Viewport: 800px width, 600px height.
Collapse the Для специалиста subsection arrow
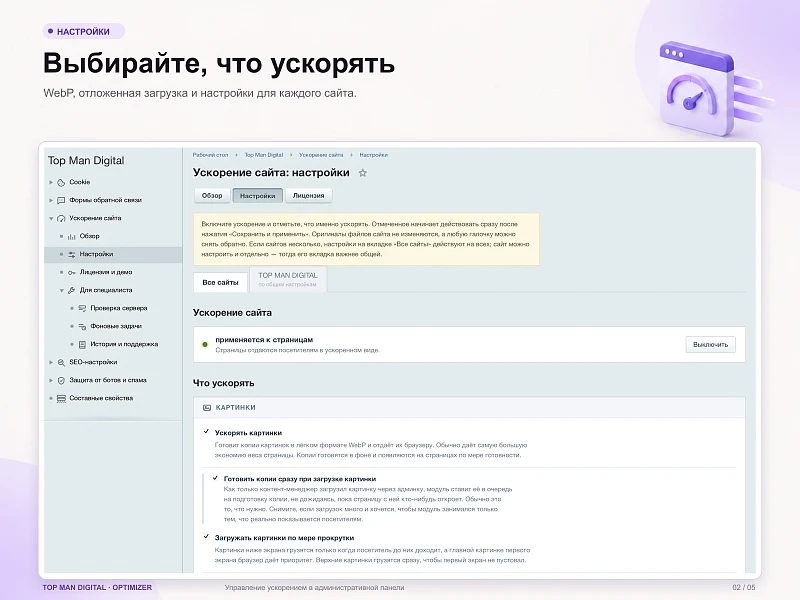click(62, 290)
